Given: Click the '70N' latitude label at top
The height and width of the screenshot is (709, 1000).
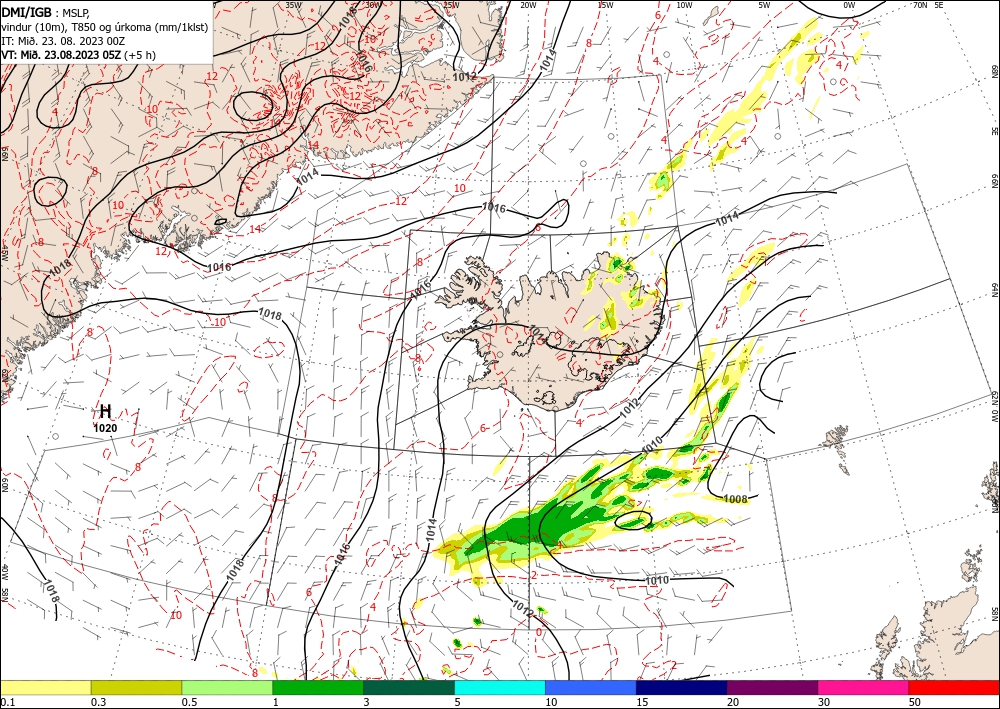Looking at the screenshot, I should click(x=920, y=5).
